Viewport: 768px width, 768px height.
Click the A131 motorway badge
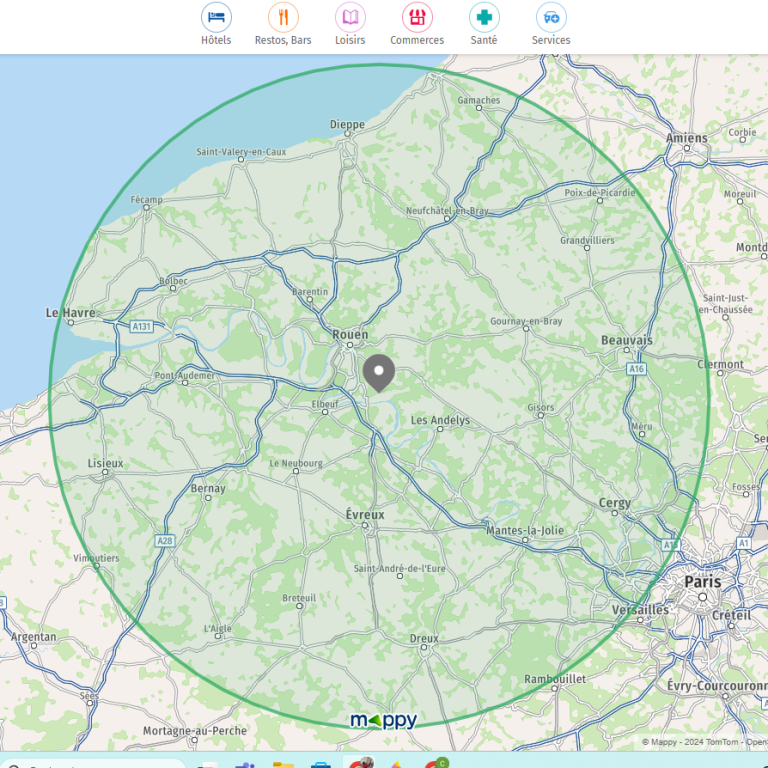[x=141, y=326]
